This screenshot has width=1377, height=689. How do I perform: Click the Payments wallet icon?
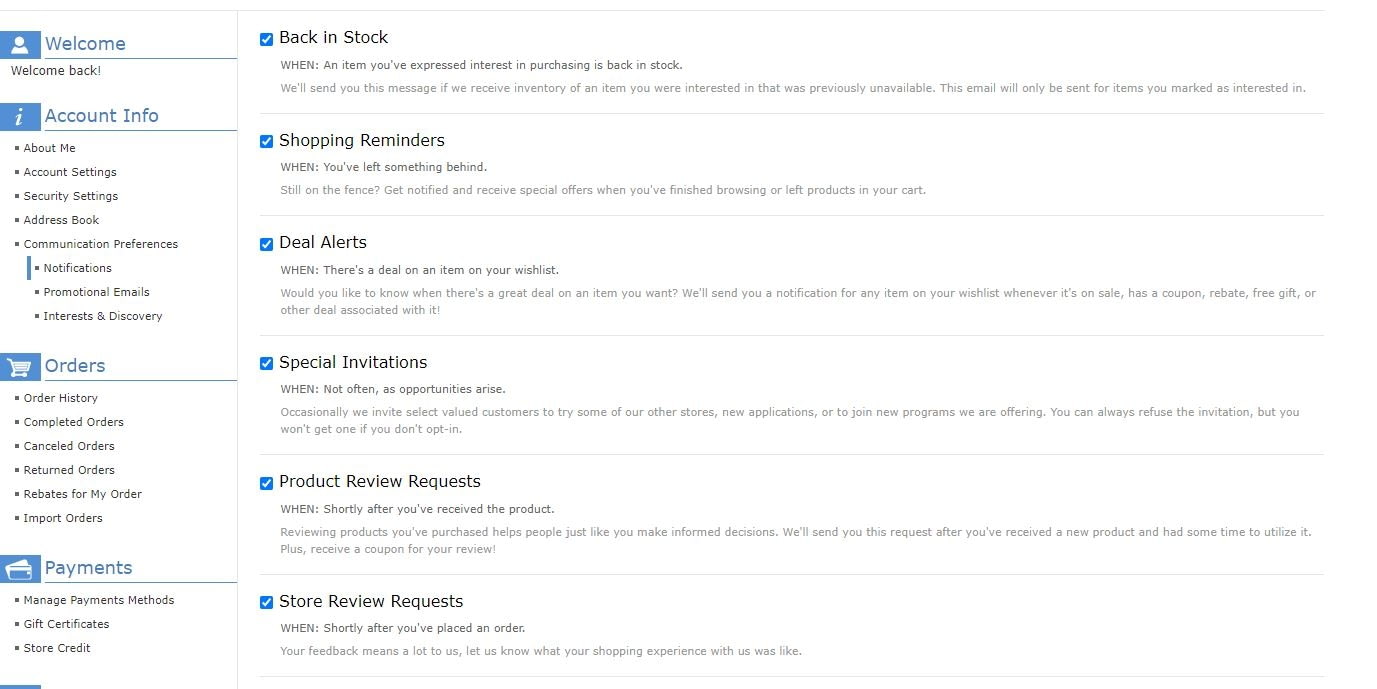(21, 568)
